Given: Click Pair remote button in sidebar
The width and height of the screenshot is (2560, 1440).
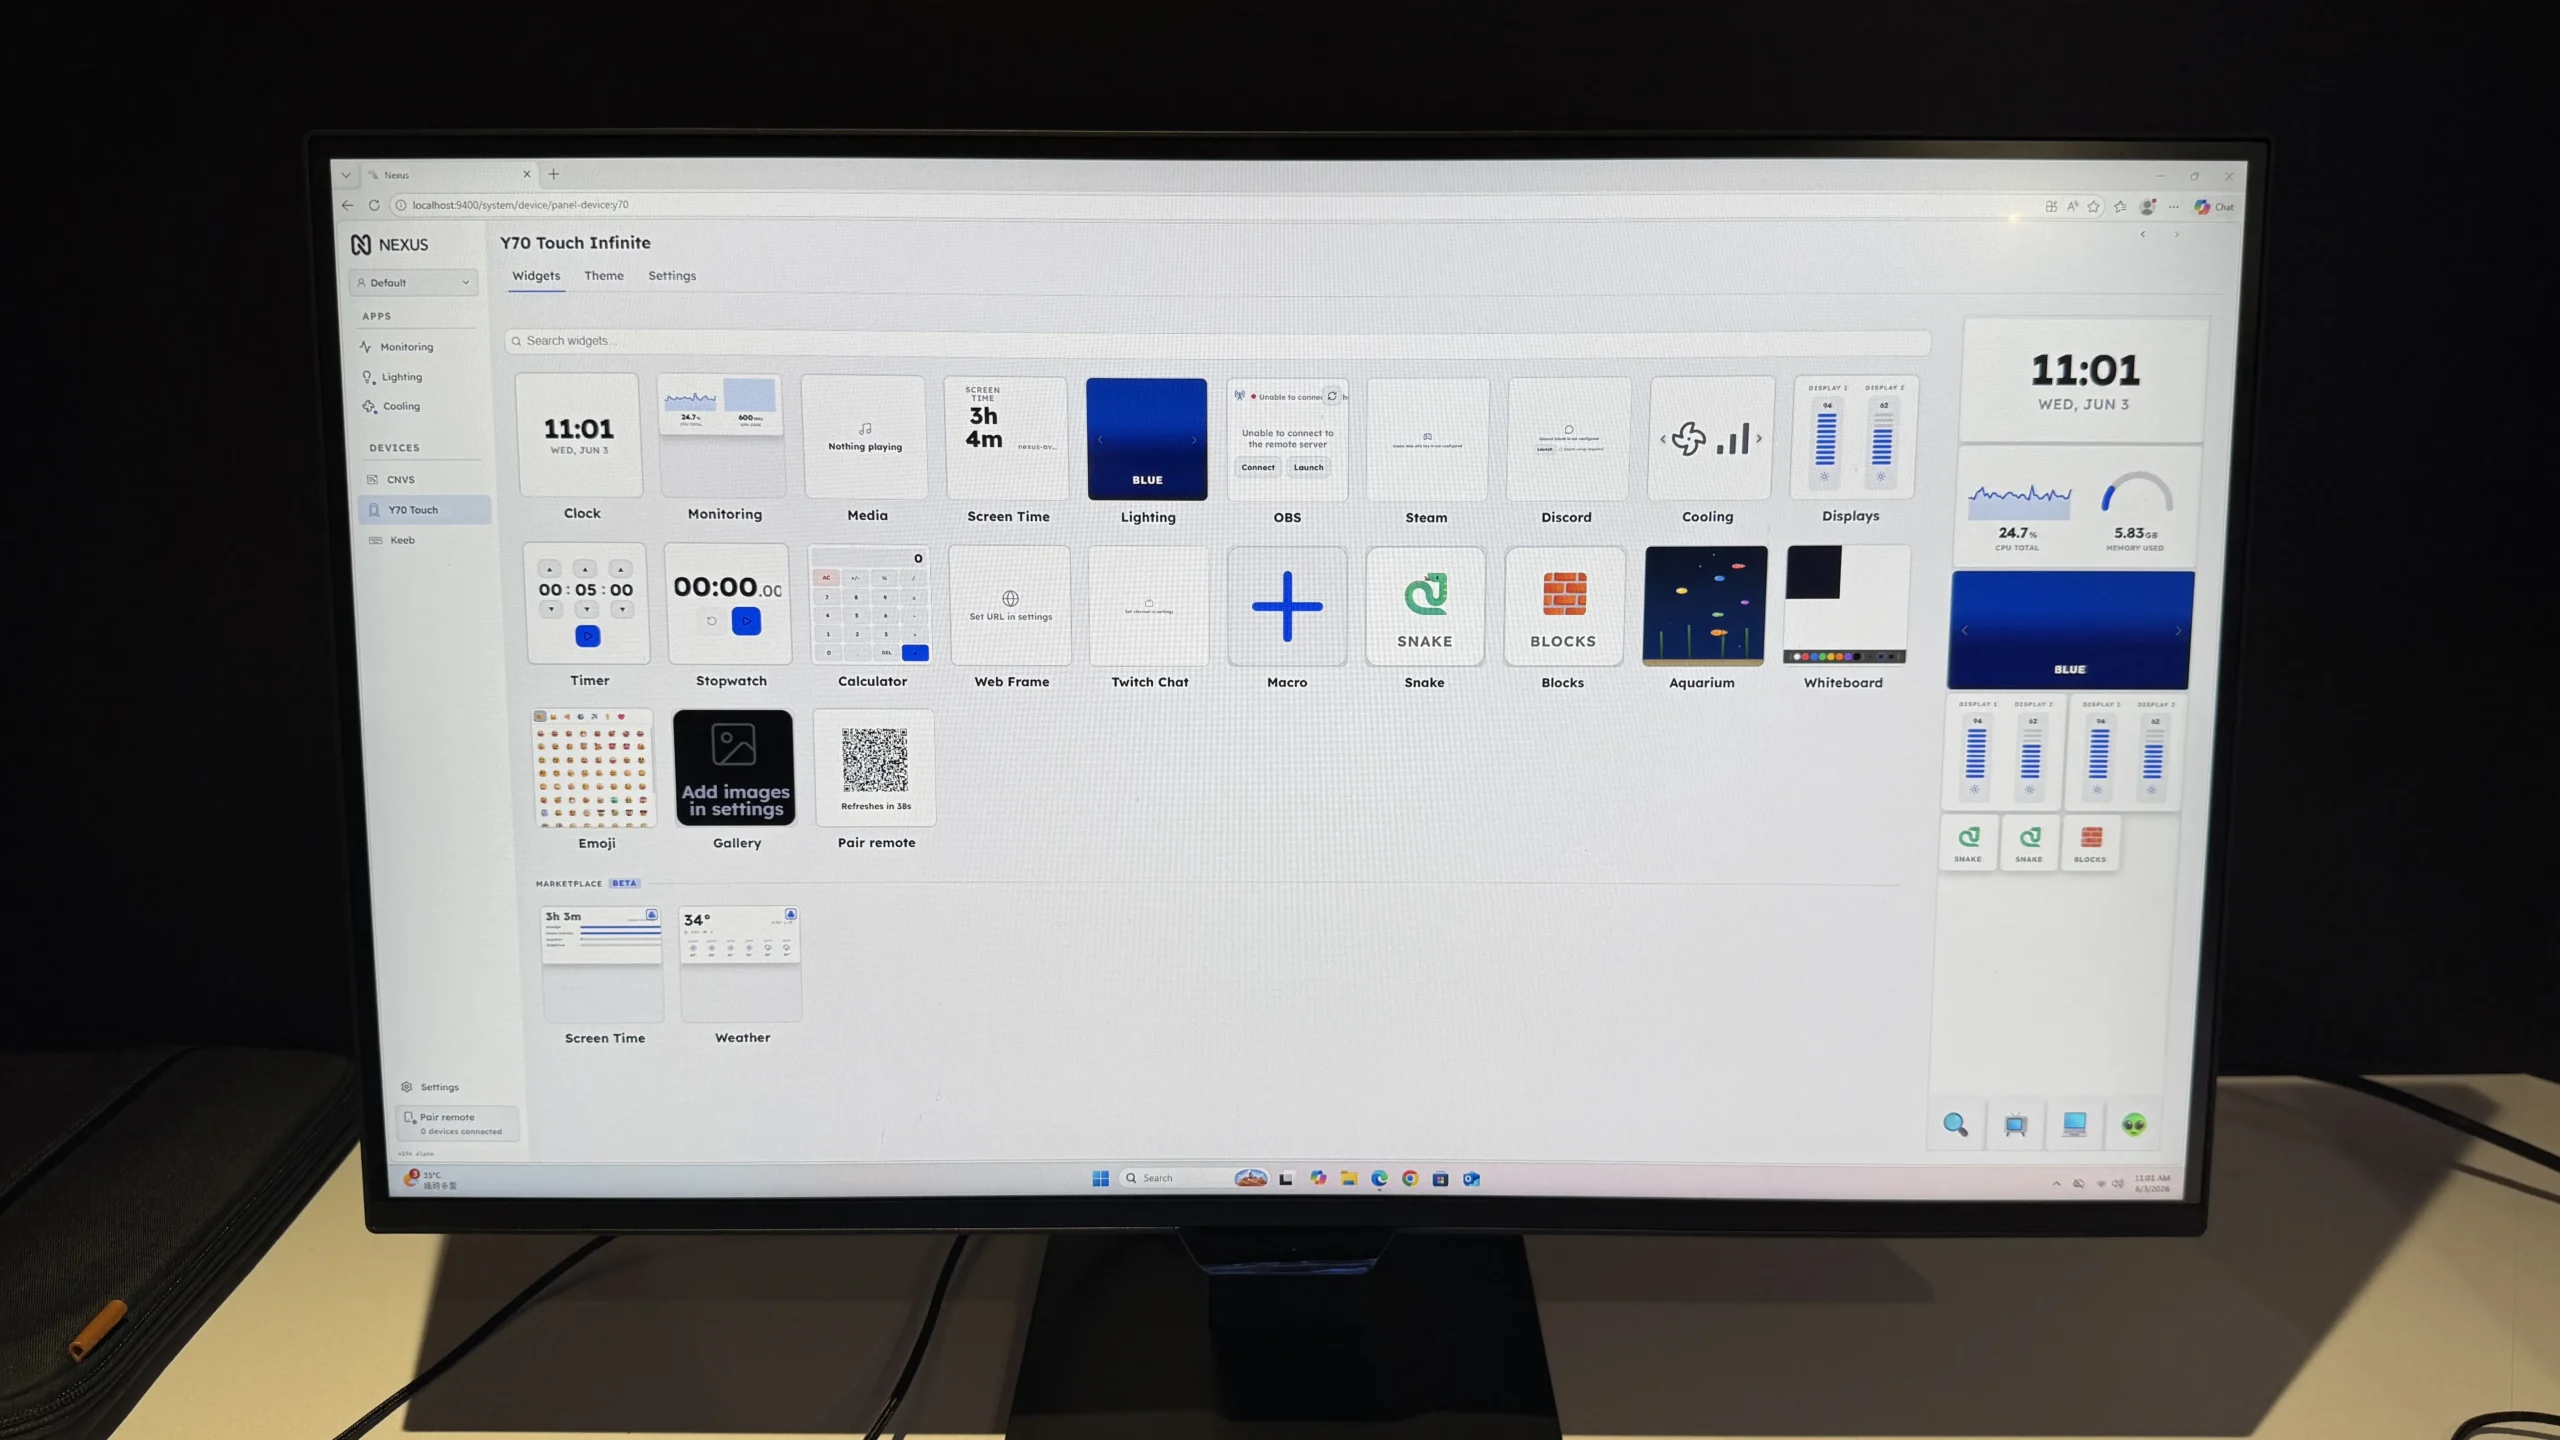Looking at the screenshot, I should (458, 1124).
